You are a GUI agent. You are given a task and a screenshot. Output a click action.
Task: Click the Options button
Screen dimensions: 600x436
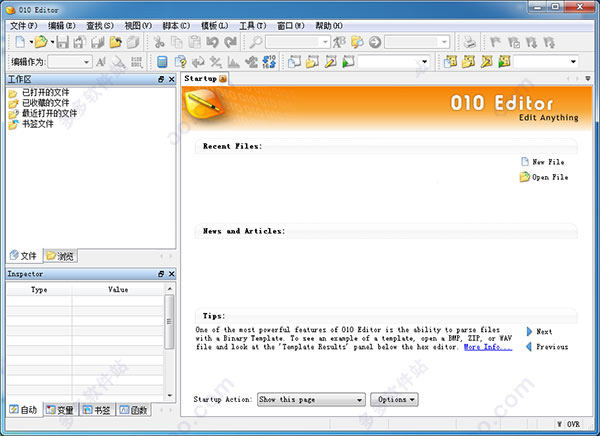click(395, 399)
